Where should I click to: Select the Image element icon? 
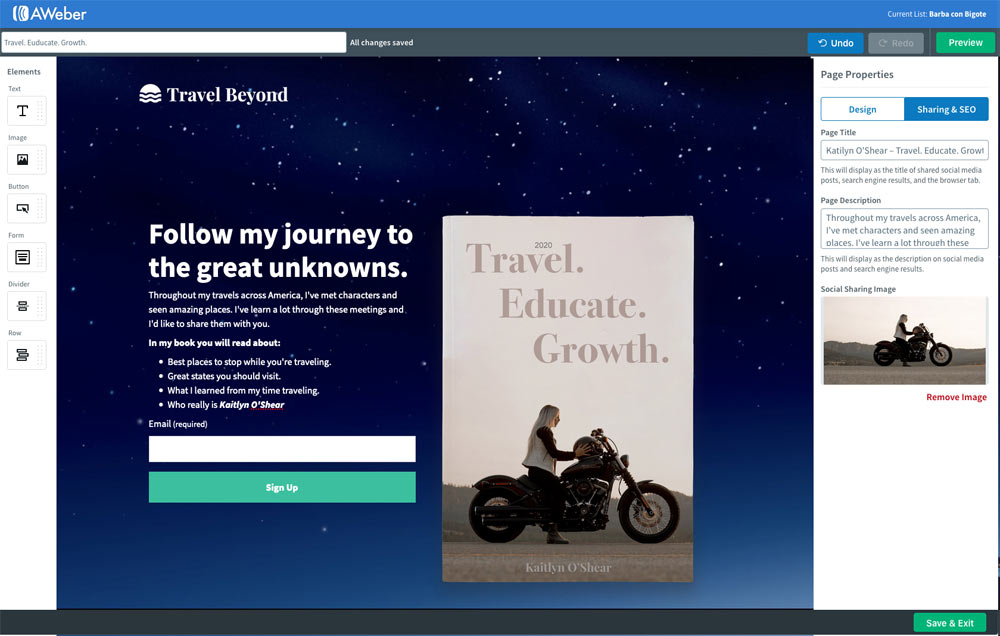pyautogui.click(x=22, y=159)
